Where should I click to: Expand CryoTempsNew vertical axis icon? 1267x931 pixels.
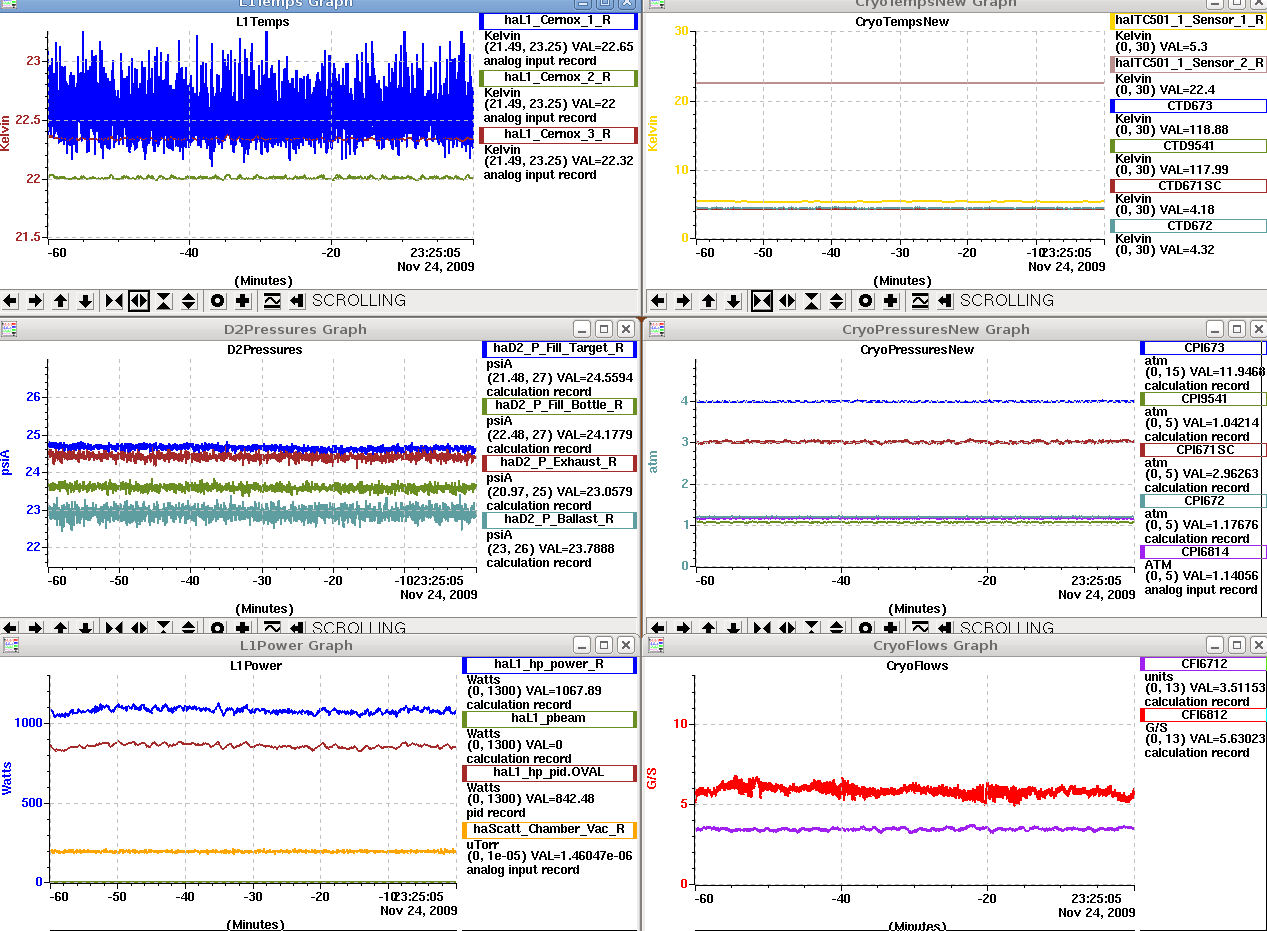click(x=837, y=301)
